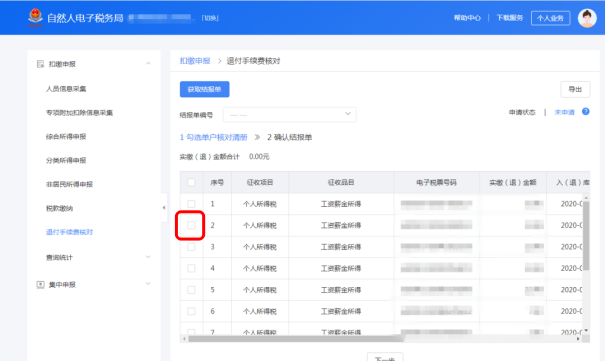
Task: Collapse the 扣缴申报 sidebar section chevron
Action: pyautogui.click(x=148, y=63)
